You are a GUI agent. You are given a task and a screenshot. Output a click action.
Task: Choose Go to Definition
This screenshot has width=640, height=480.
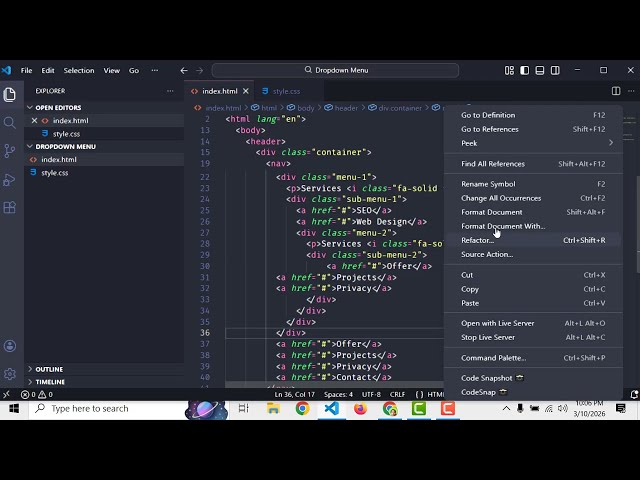pos(533,115)
